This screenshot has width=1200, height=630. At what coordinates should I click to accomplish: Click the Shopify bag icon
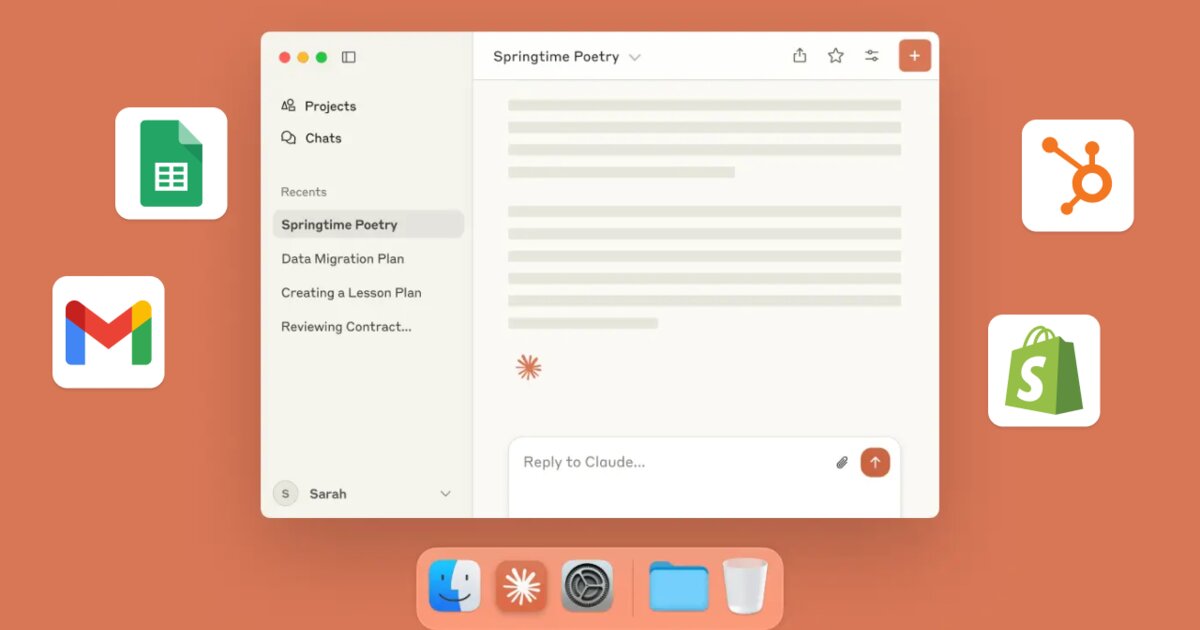tap(1043, 371)
